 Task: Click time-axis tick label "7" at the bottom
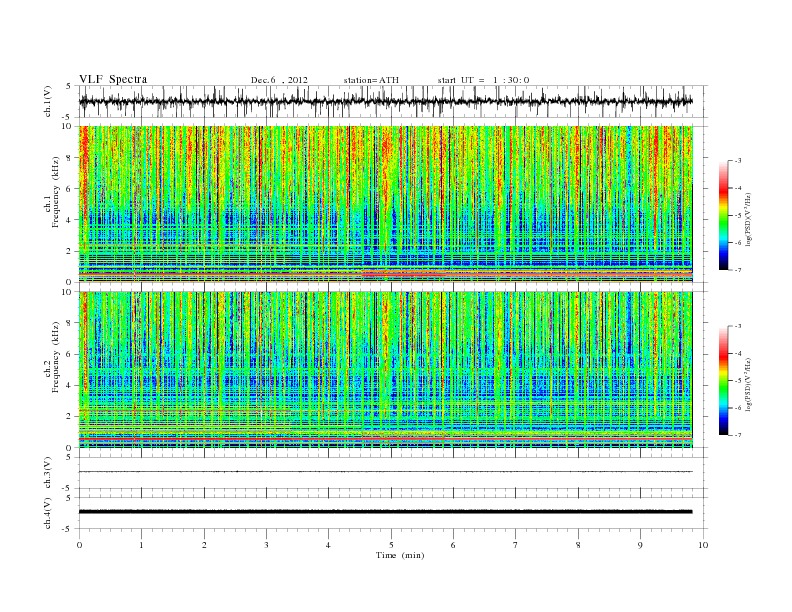click(516, 545)
